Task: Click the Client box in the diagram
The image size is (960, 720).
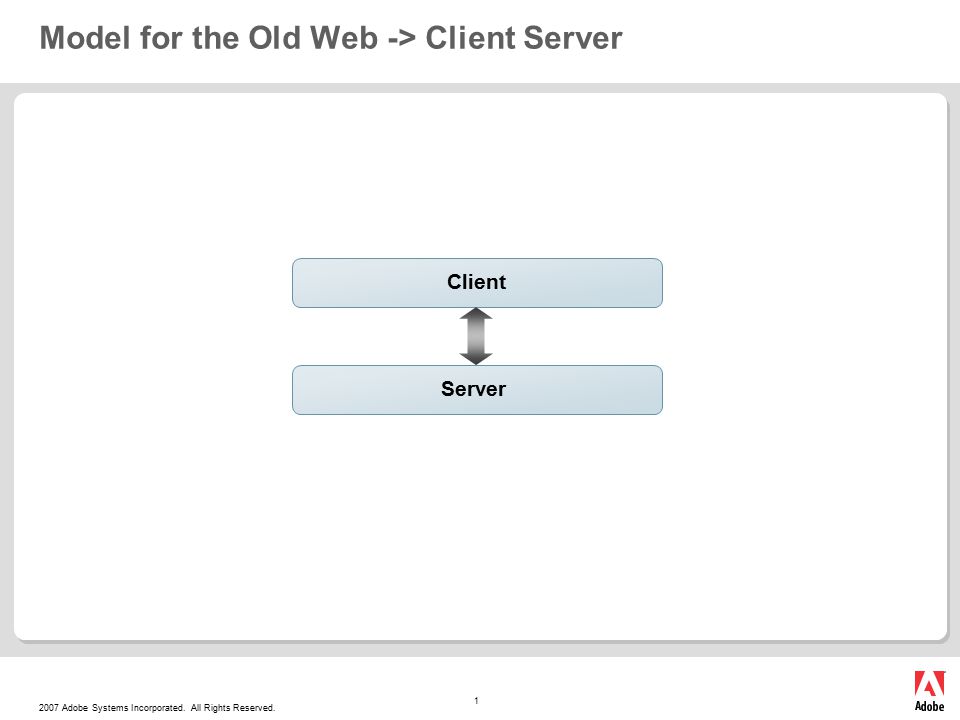Action: point(477,283)
